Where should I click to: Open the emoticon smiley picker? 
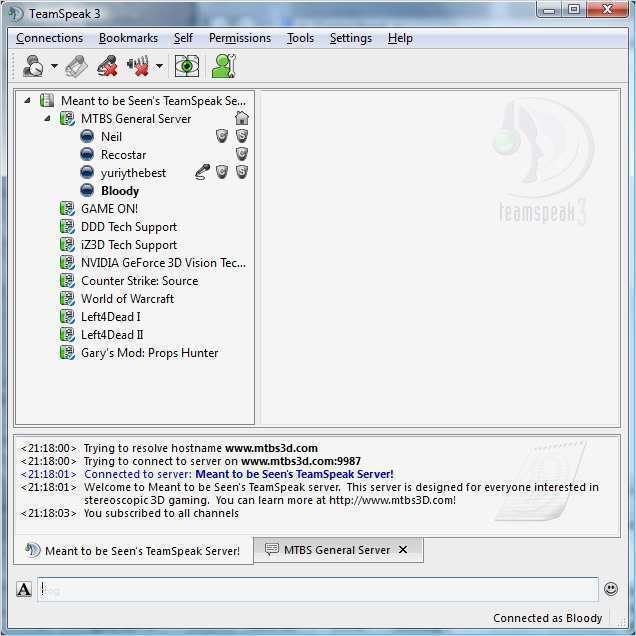(x=610, y=589)
